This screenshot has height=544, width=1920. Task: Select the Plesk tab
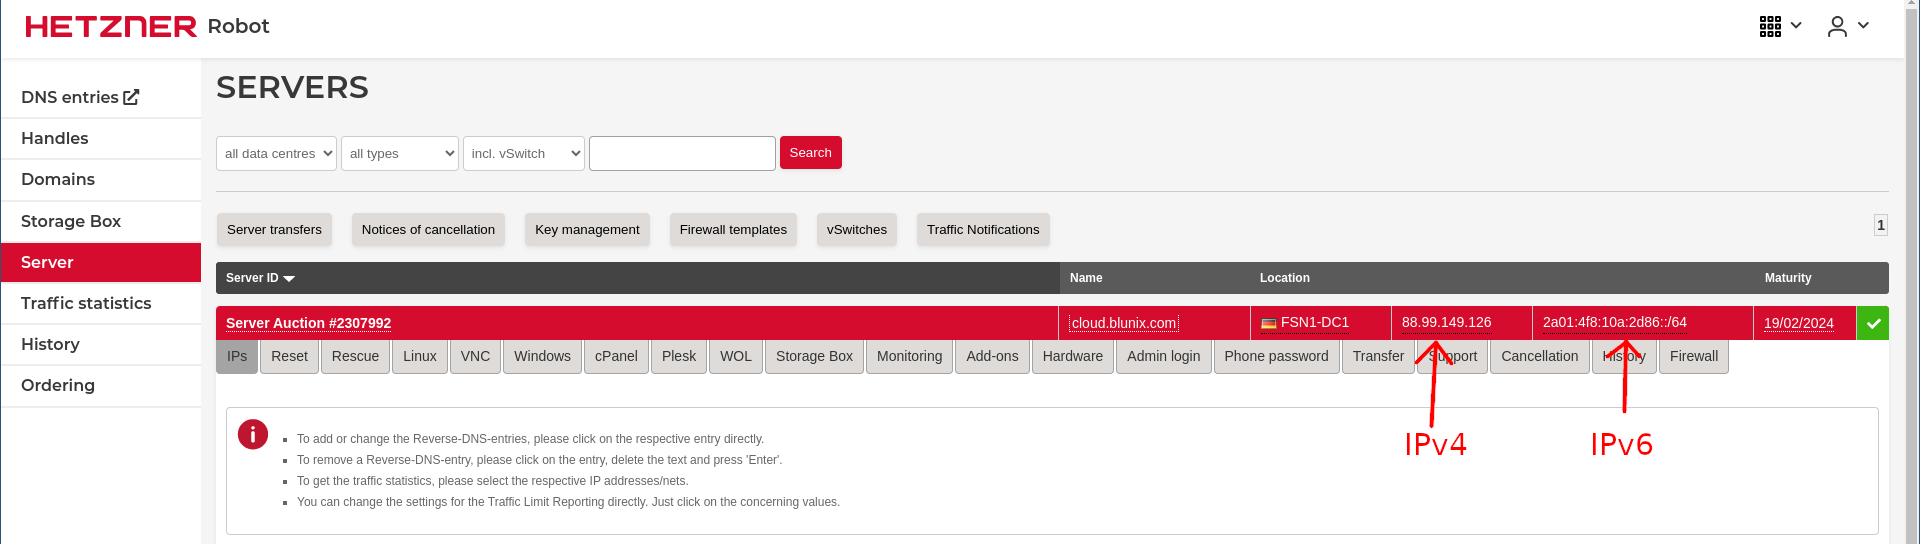(x=679, y=356)
